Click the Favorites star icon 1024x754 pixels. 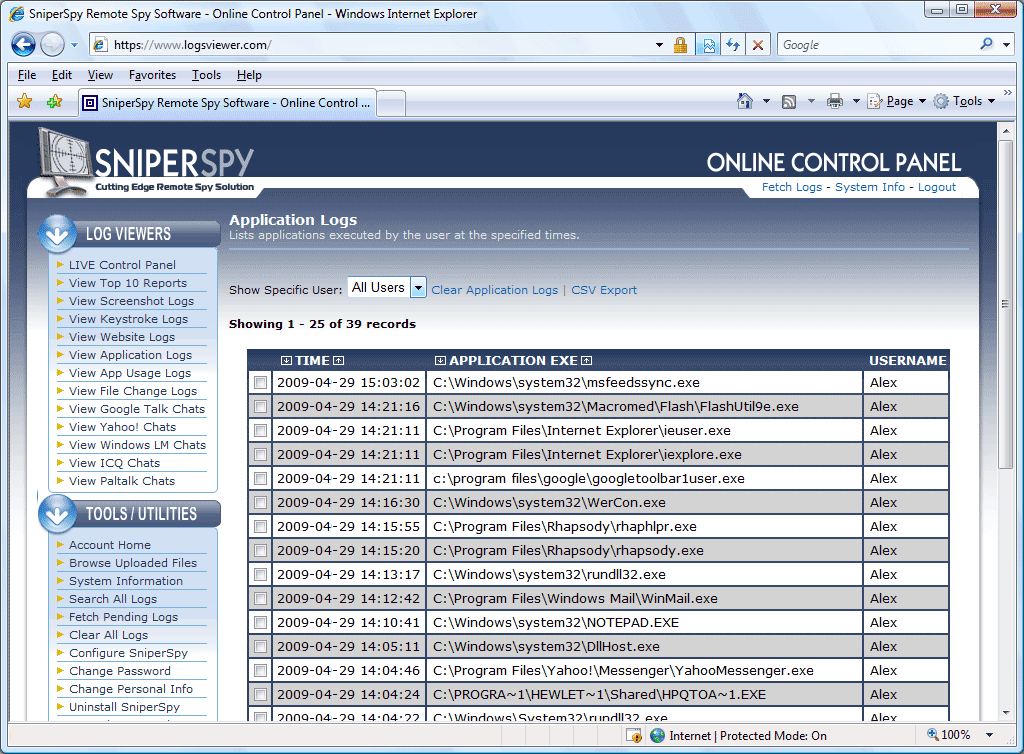(25, 101)
